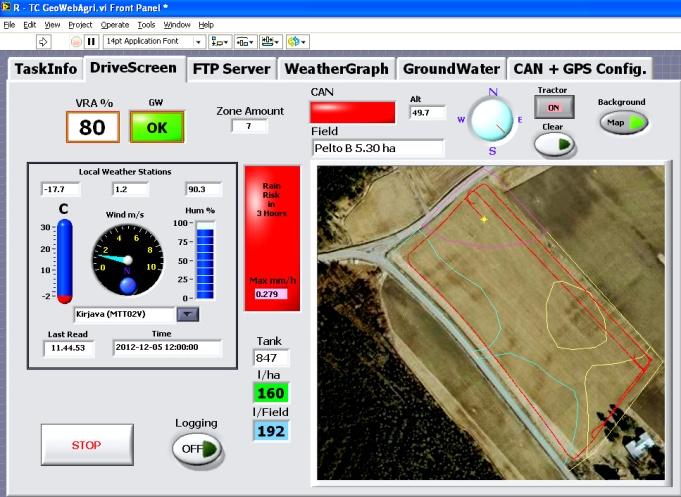Open the Tools menu

(x=146, y=25)
